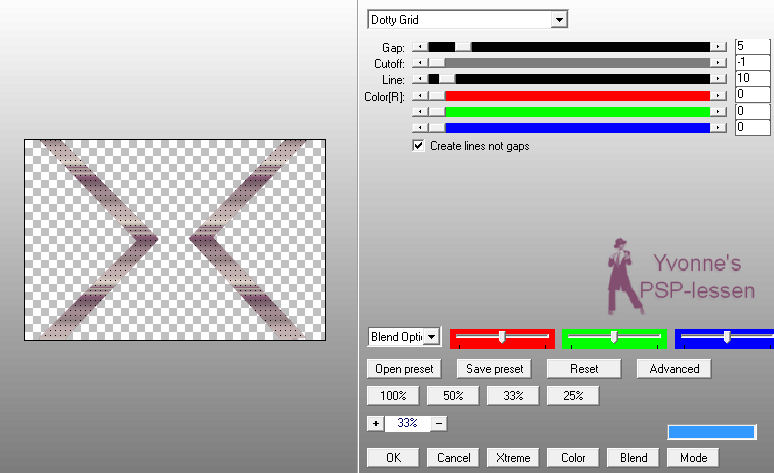Click the Gap slider thumb
The height and width of the screenshot is (473, 774).
click(x=463, y=47)
